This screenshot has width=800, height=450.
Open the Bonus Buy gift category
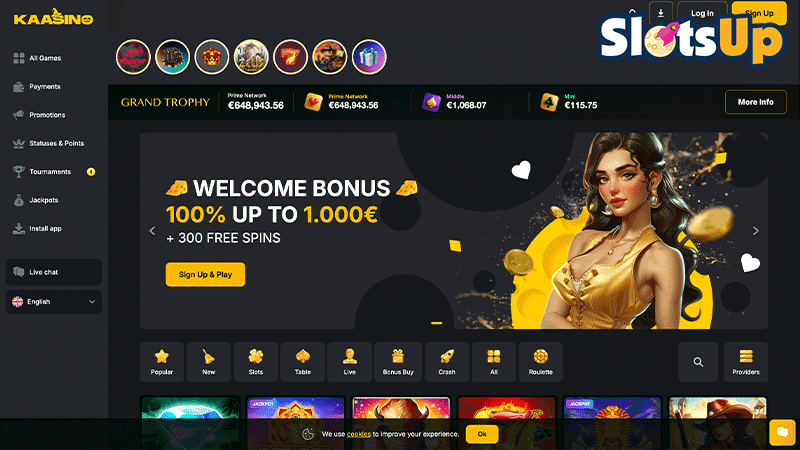(x=398, y=362)
